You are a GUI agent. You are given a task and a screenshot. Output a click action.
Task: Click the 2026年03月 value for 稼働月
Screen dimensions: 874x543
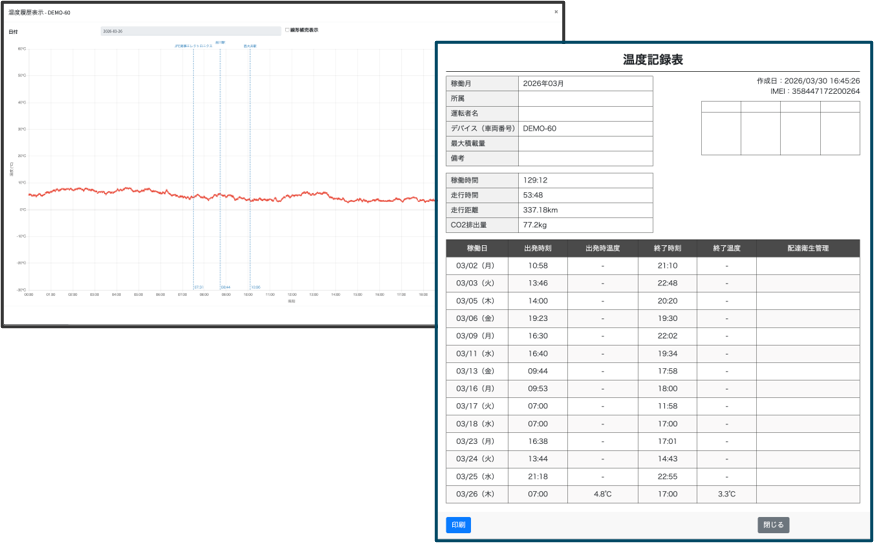585,83
